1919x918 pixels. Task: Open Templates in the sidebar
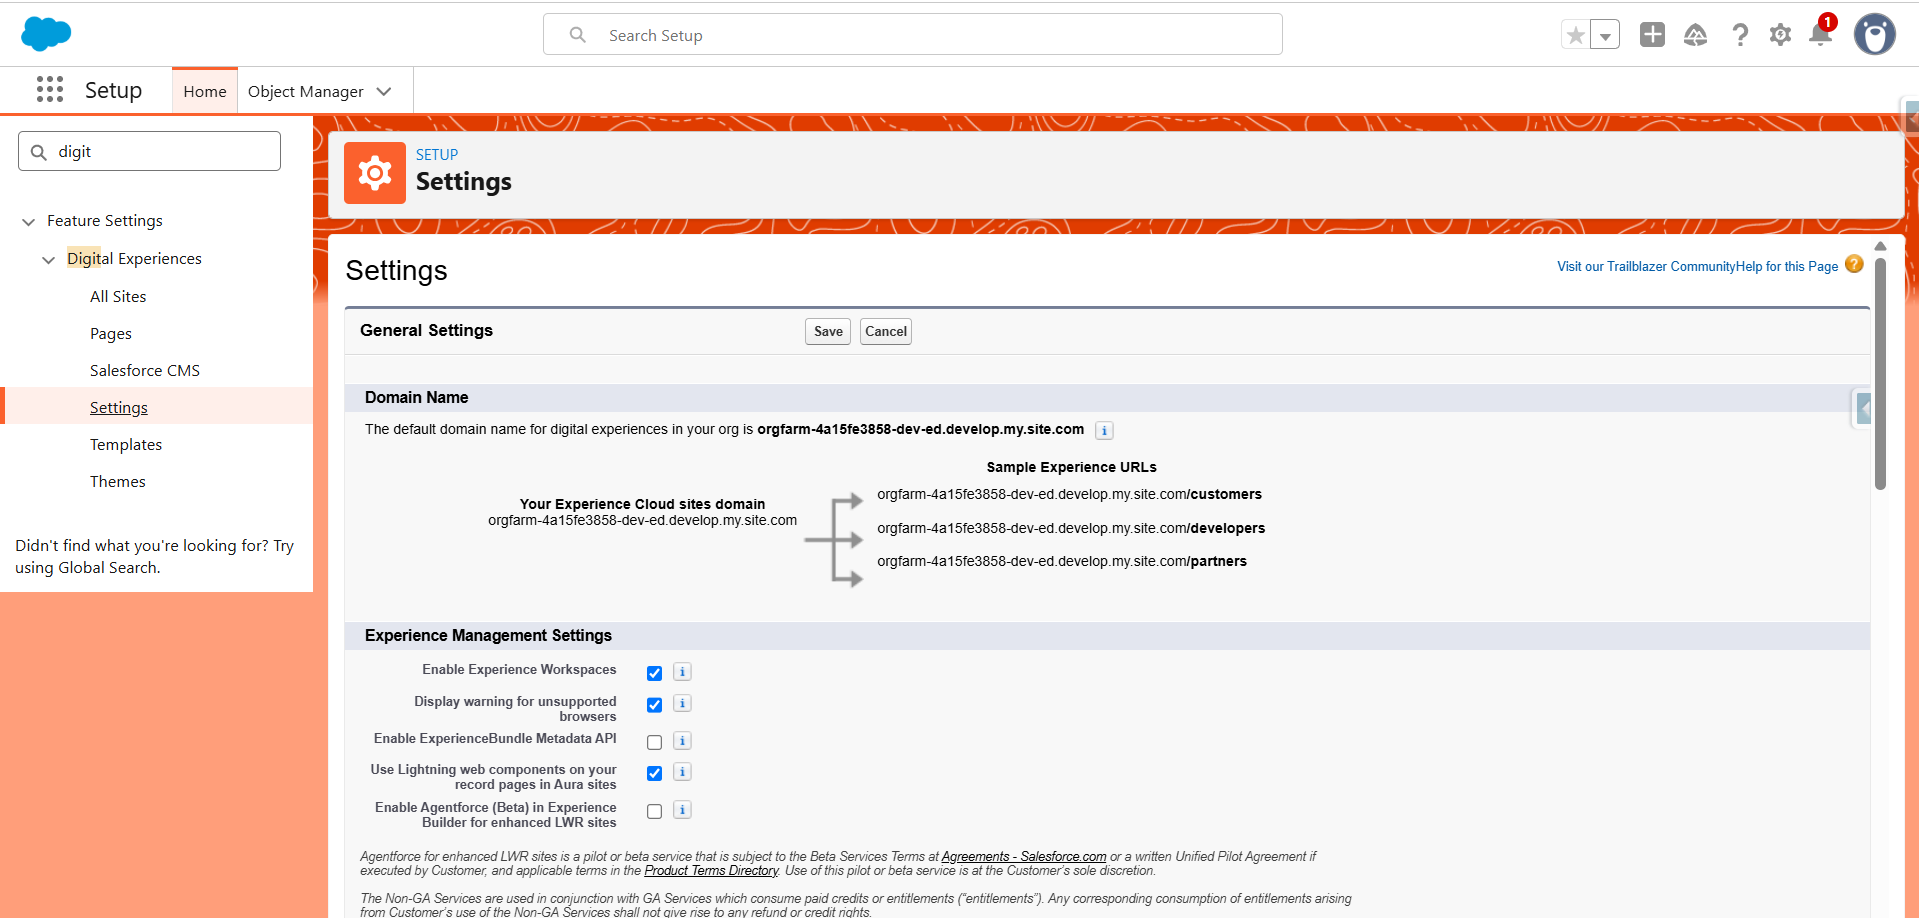[126, 444]
